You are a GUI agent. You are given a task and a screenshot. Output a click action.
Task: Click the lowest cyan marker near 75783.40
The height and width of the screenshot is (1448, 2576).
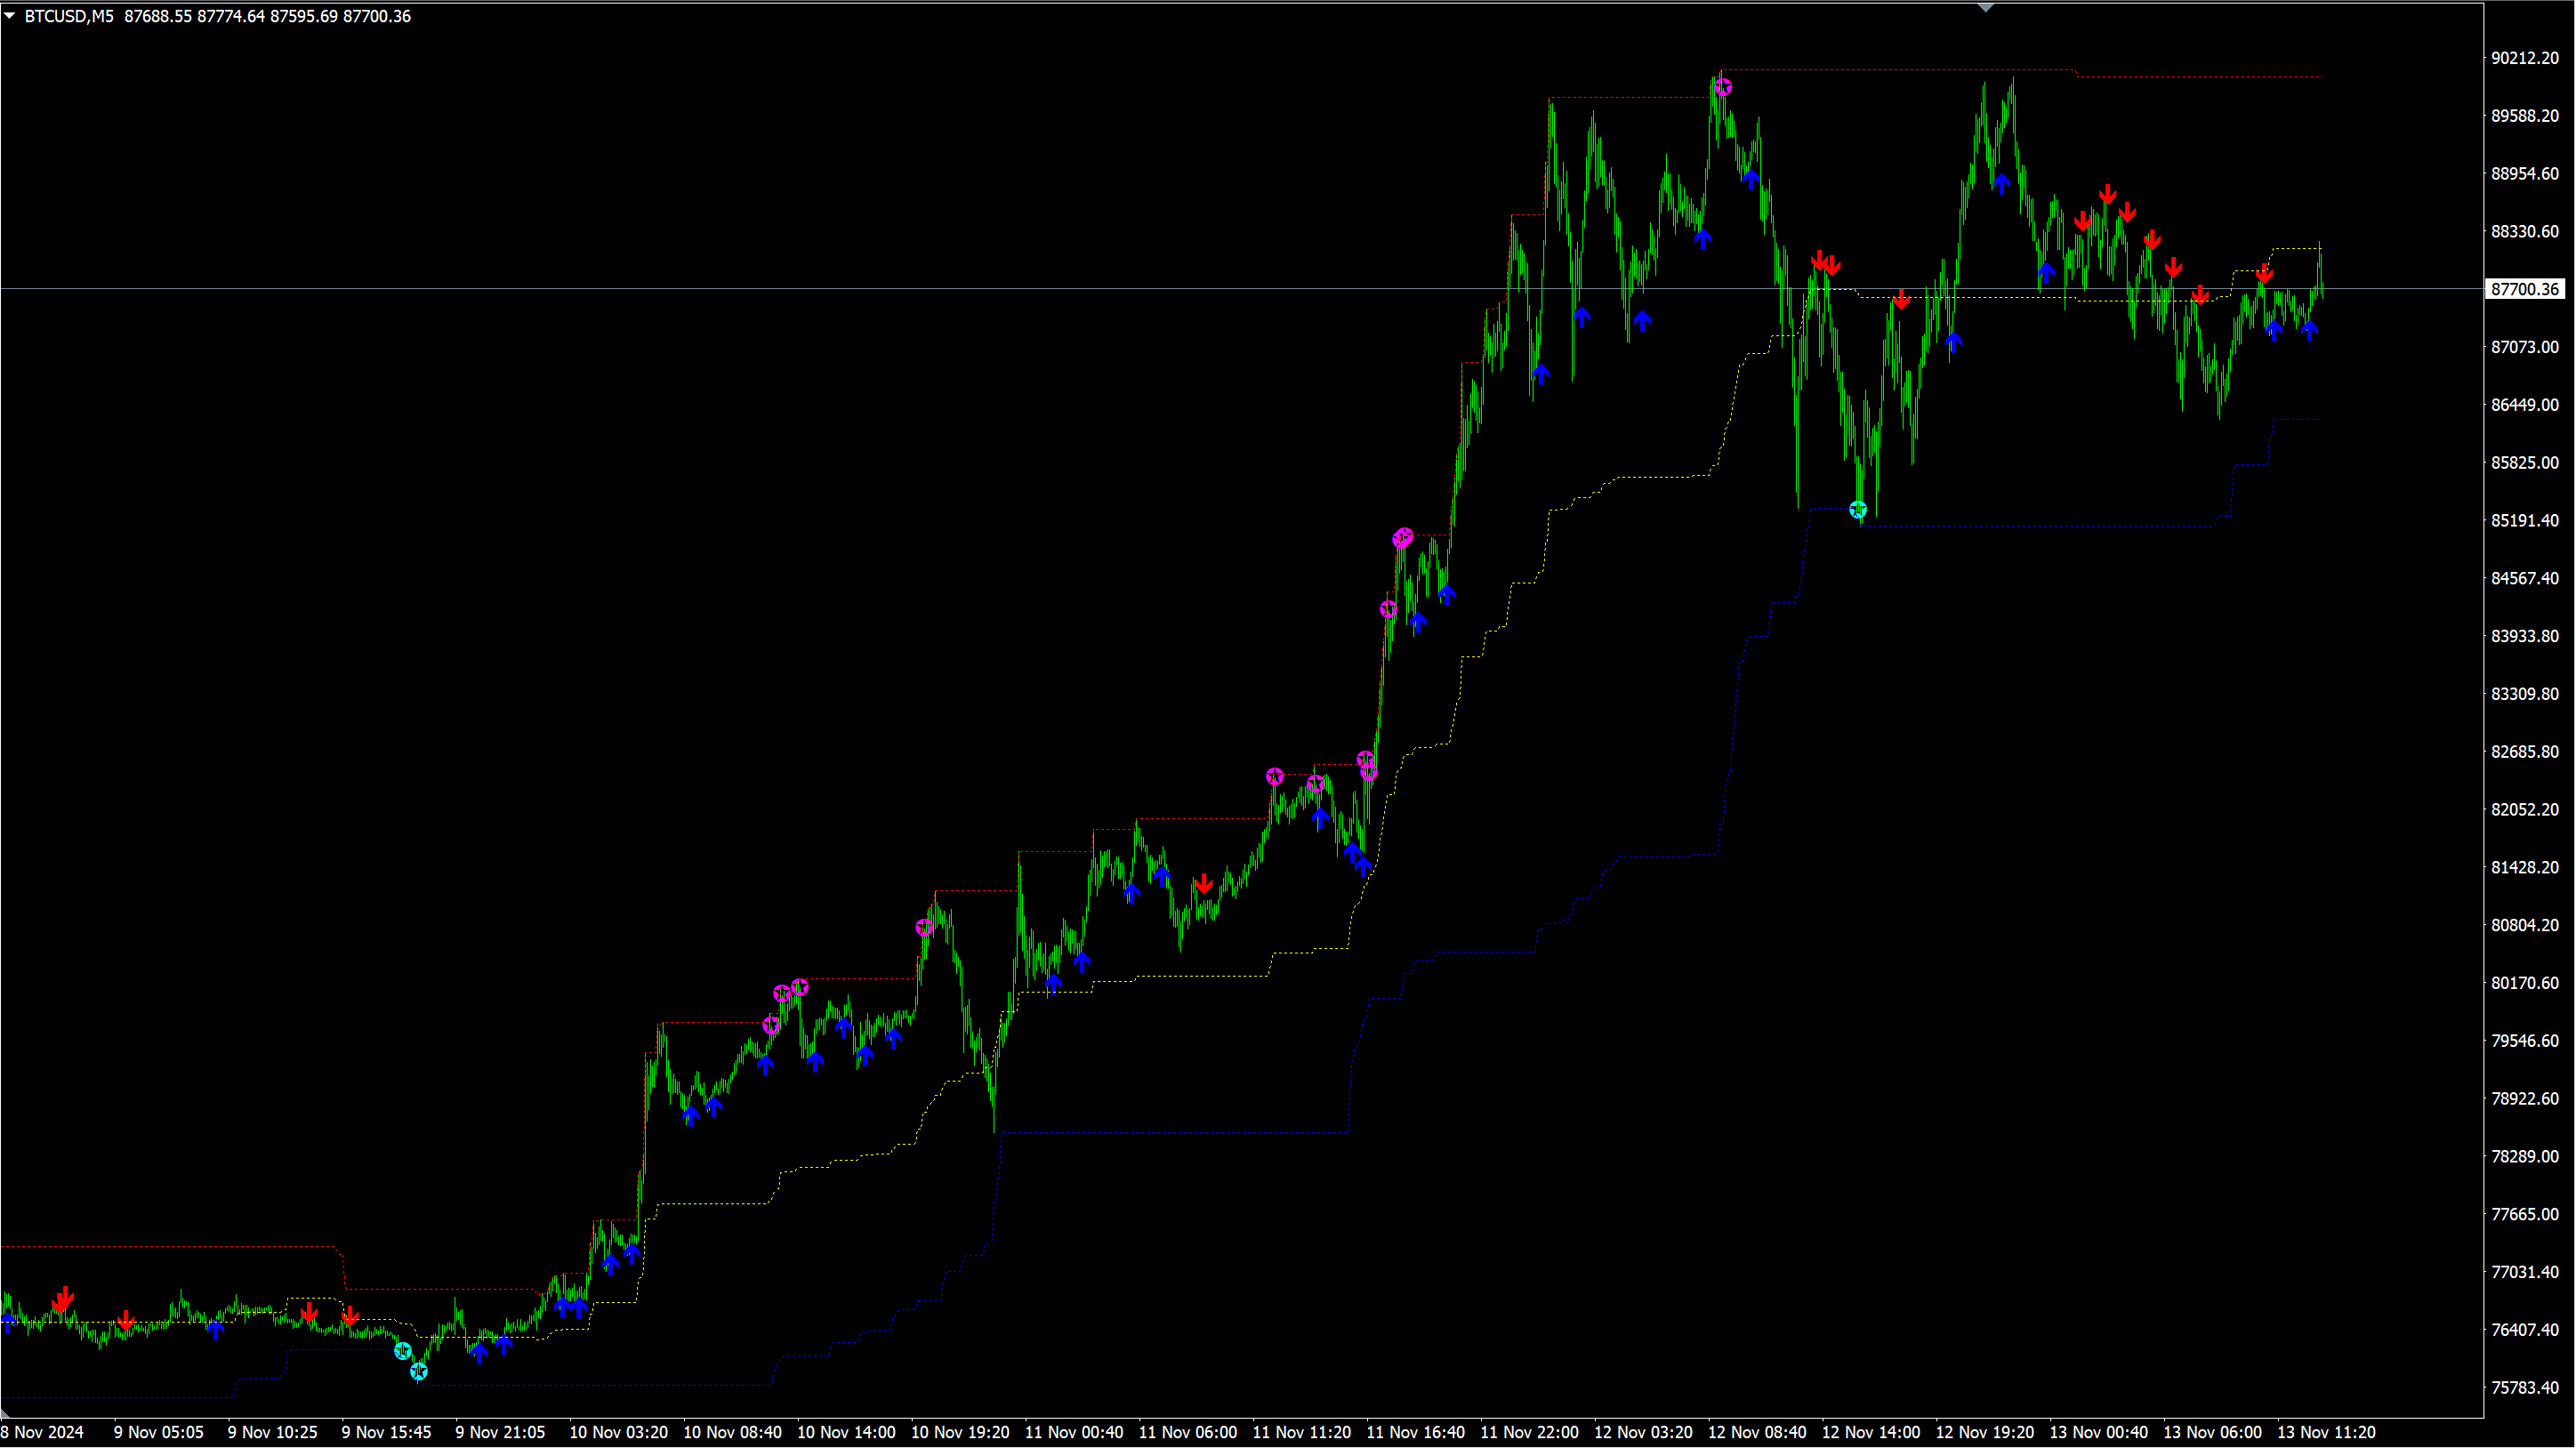pyautogui.click(x=419, y=1371)
